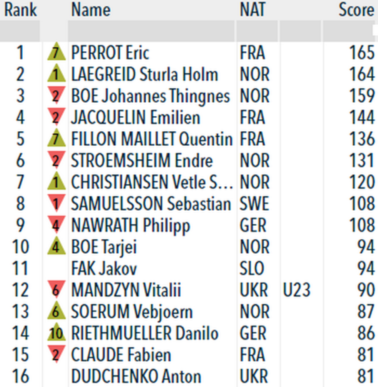Image resolution: width=378 pixels, height=387 pixels.
Task: Click the green up-7 triangle beside PERROT Eric
Action: pos(56,52)
